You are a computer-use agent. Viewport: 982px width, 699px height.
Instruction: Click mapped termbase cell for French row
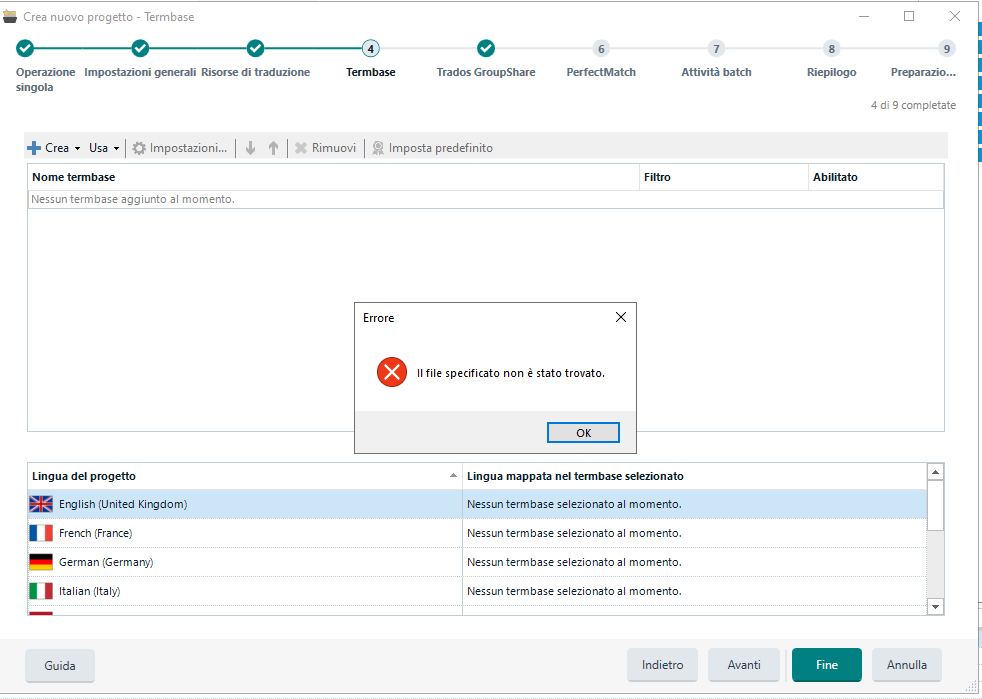pyautogui.click(x=694, y=533)
